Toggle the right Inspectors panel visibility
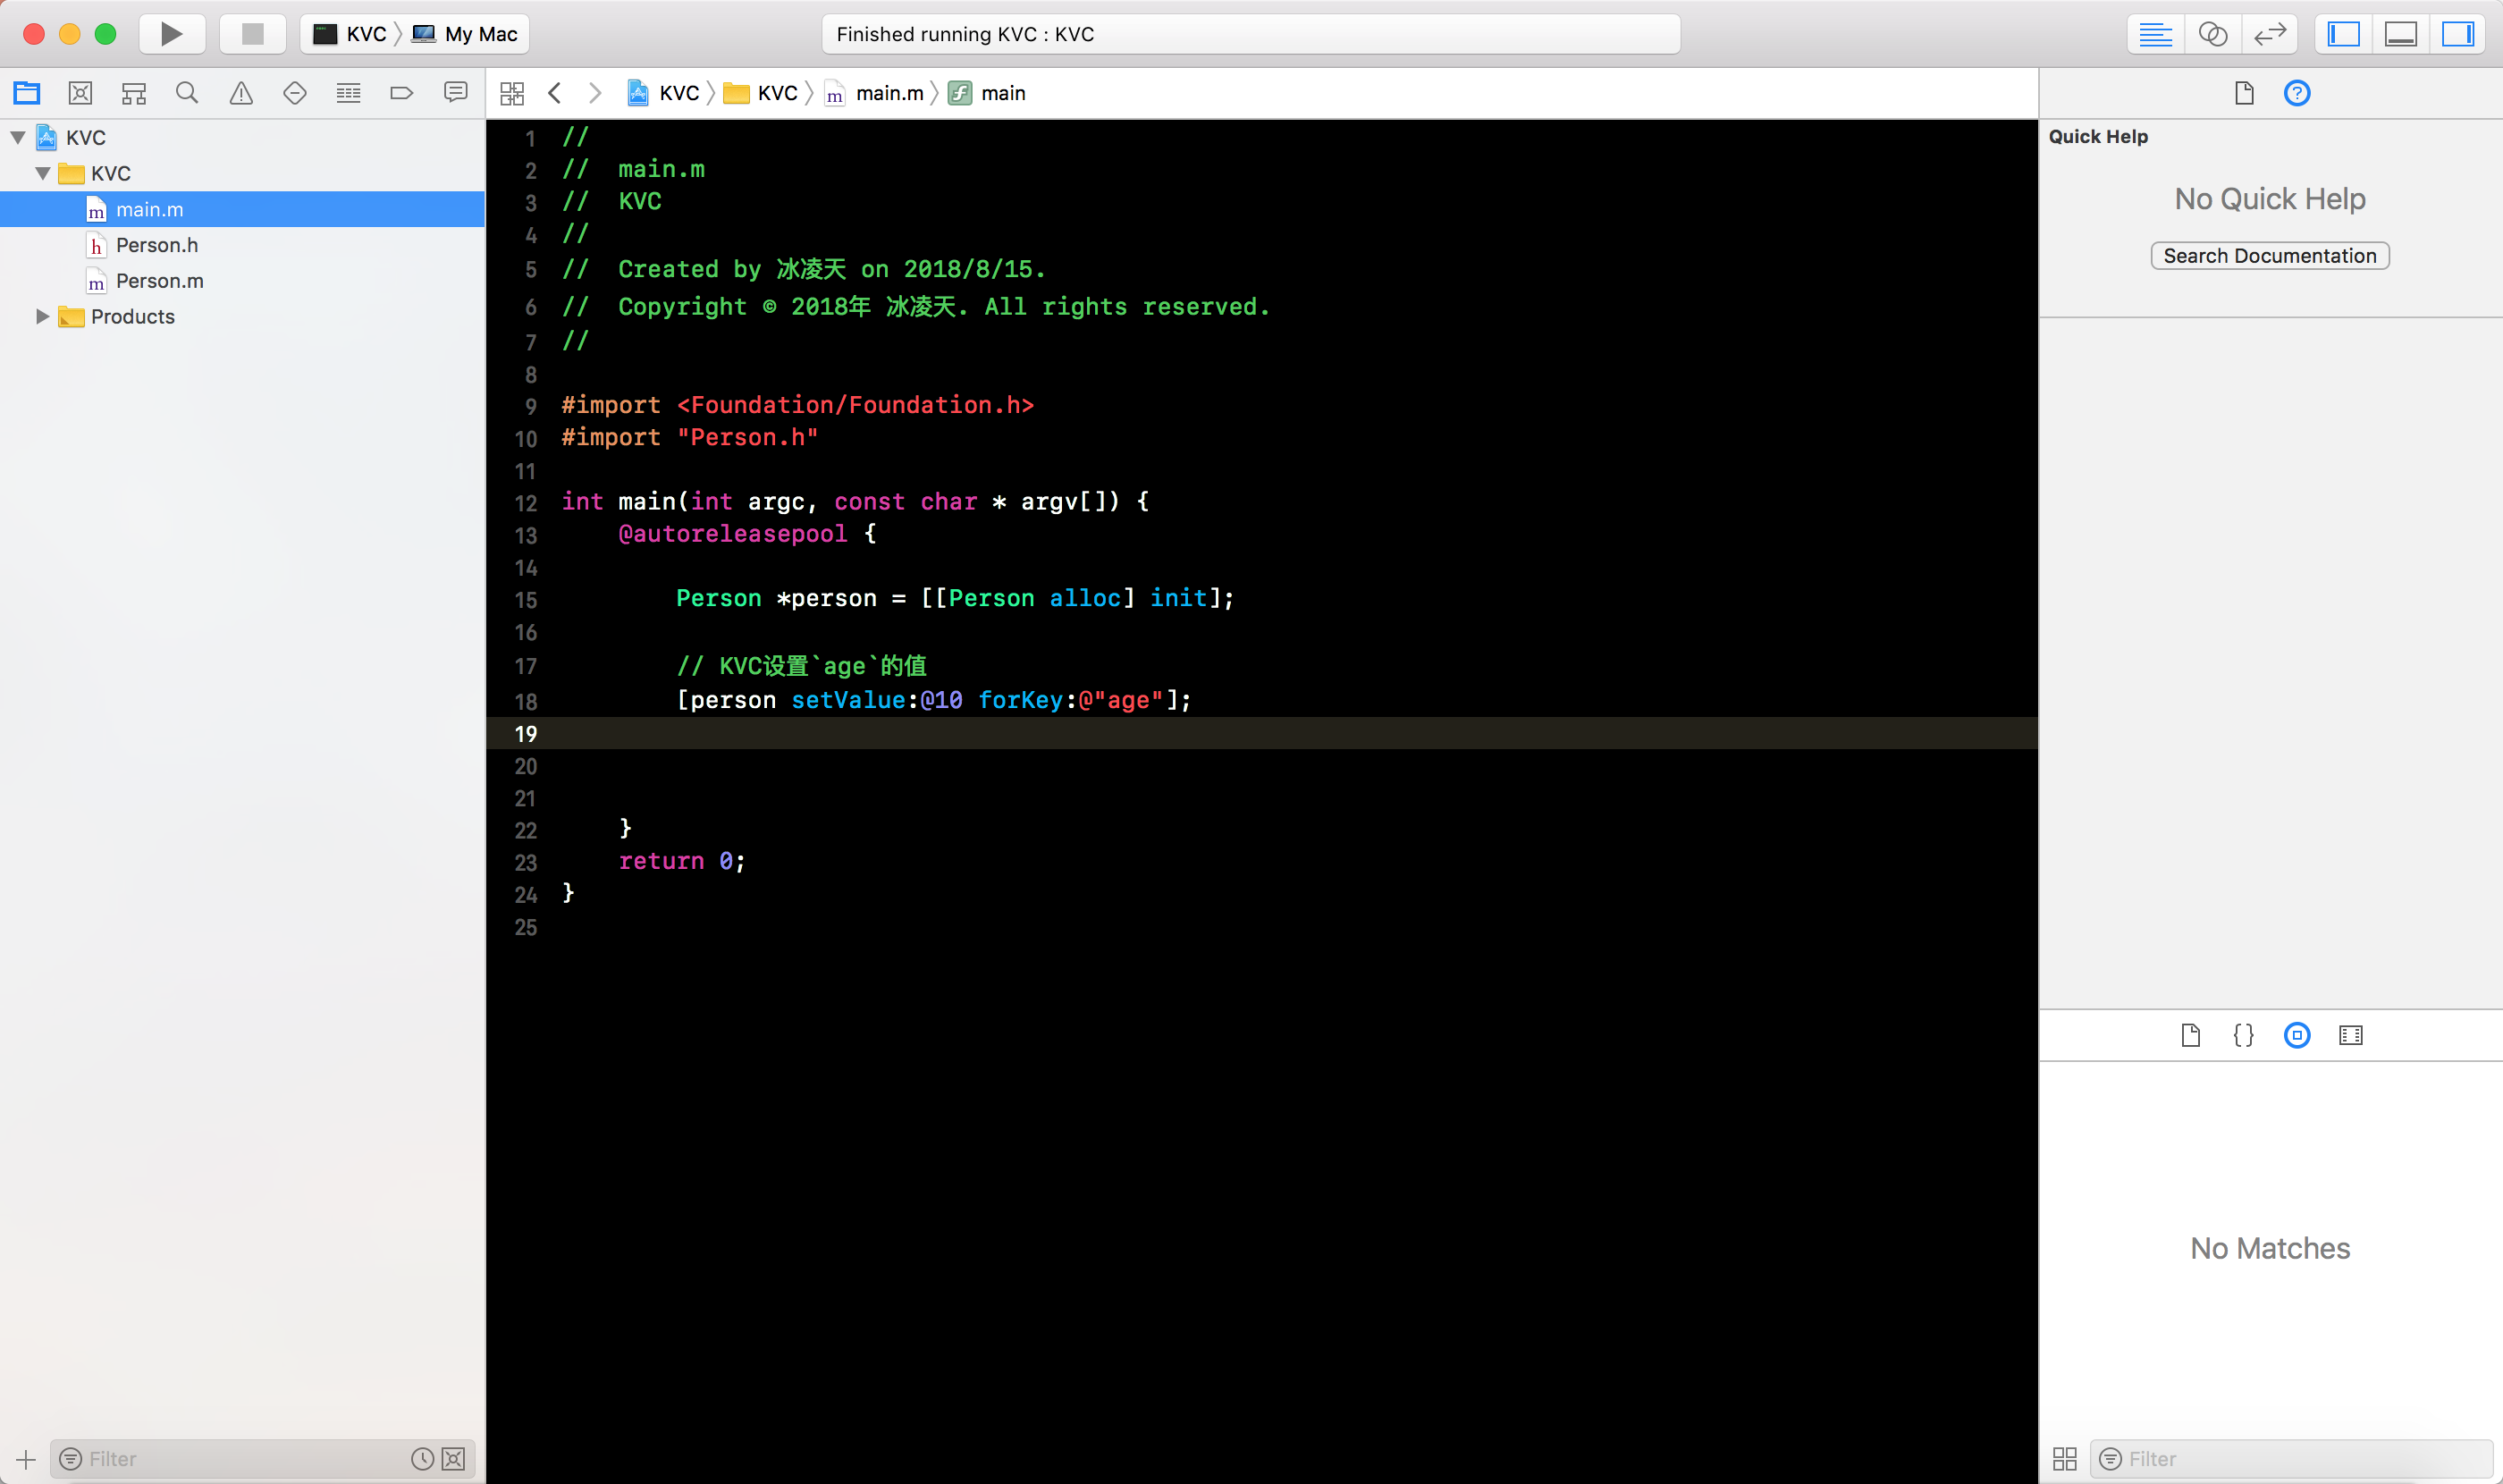Viewport: 2503px width, 1484px height. (x=2457, y=34)
